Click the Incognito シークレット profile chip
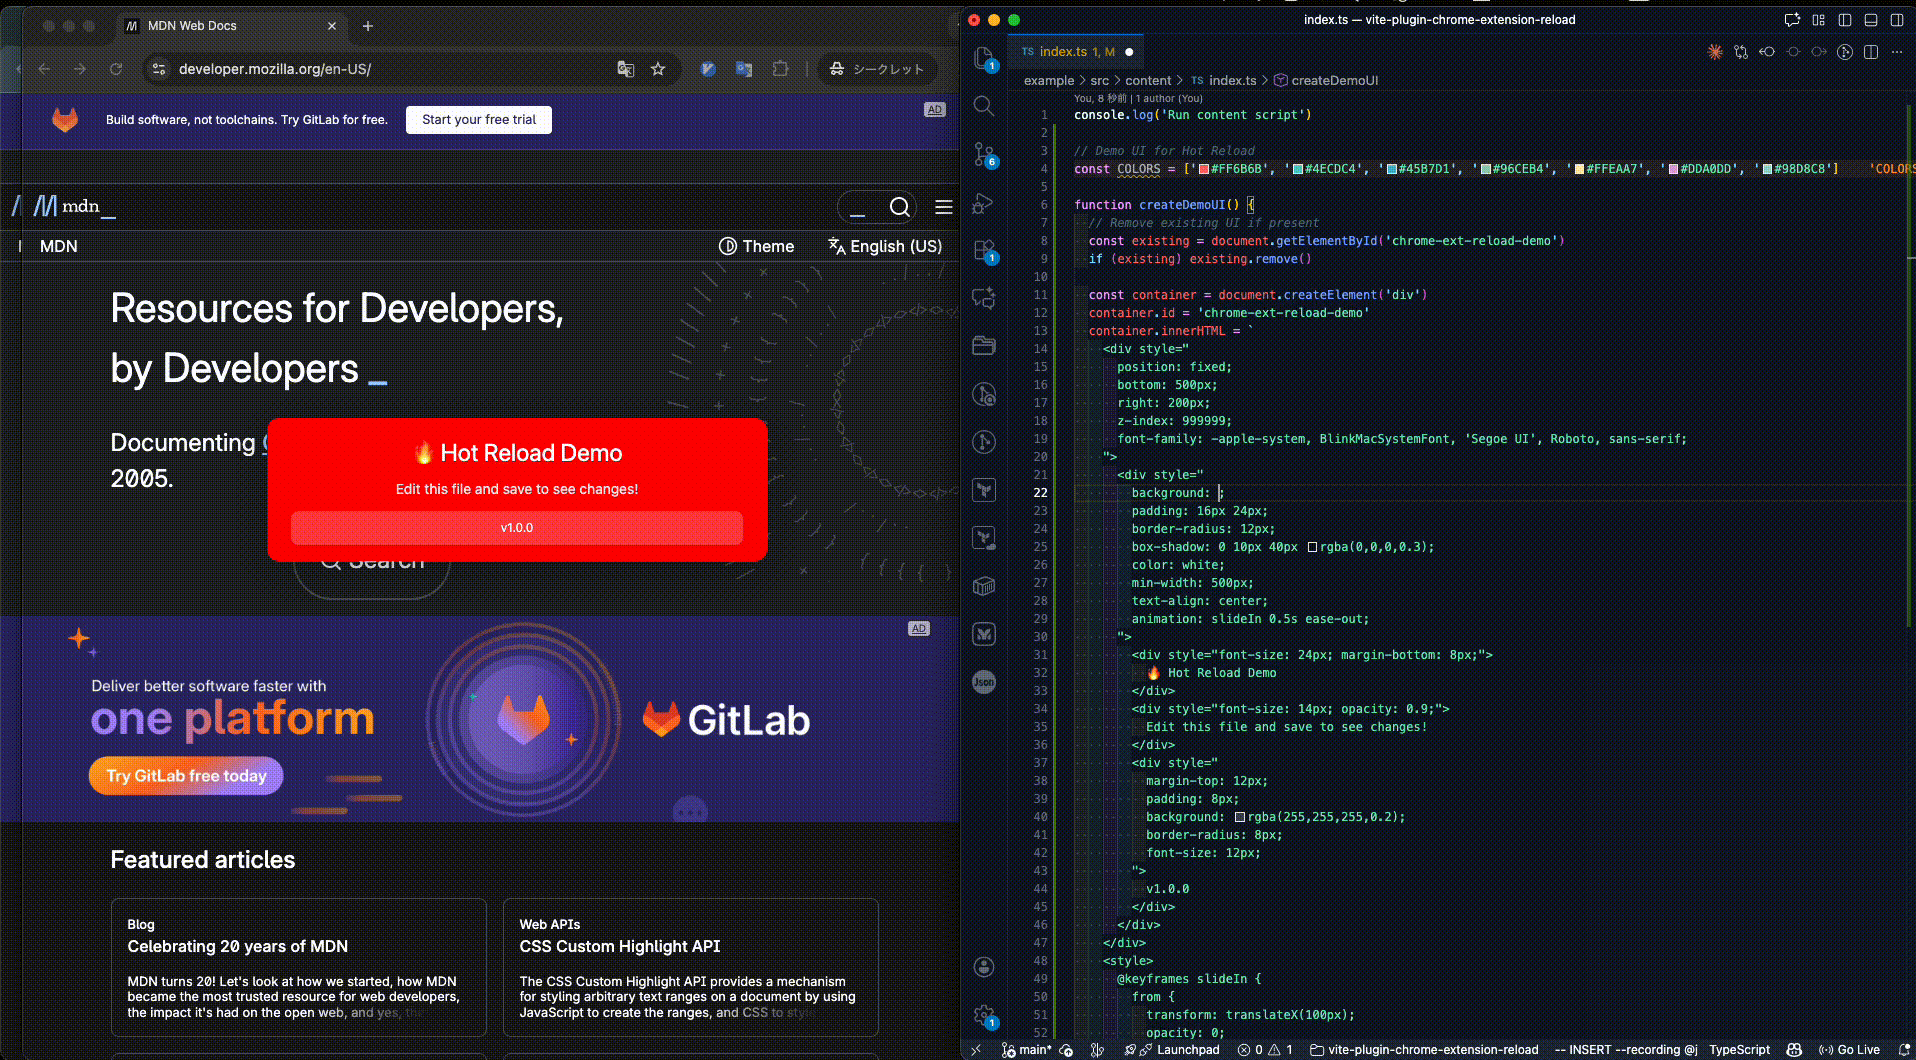This screenshot has width=1916, height=1060. 877,69
